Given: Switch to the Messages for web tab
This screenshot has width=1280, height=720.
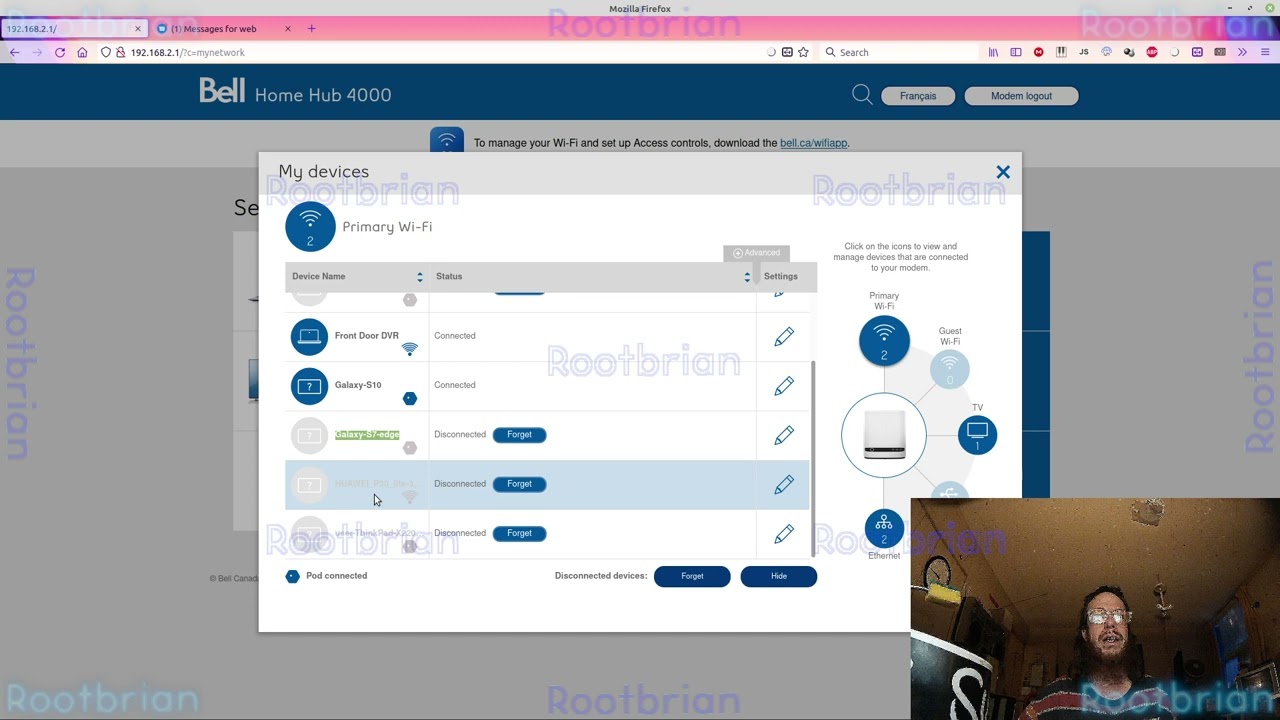Looking at the screenshot, I should click(x=224, y=28).
